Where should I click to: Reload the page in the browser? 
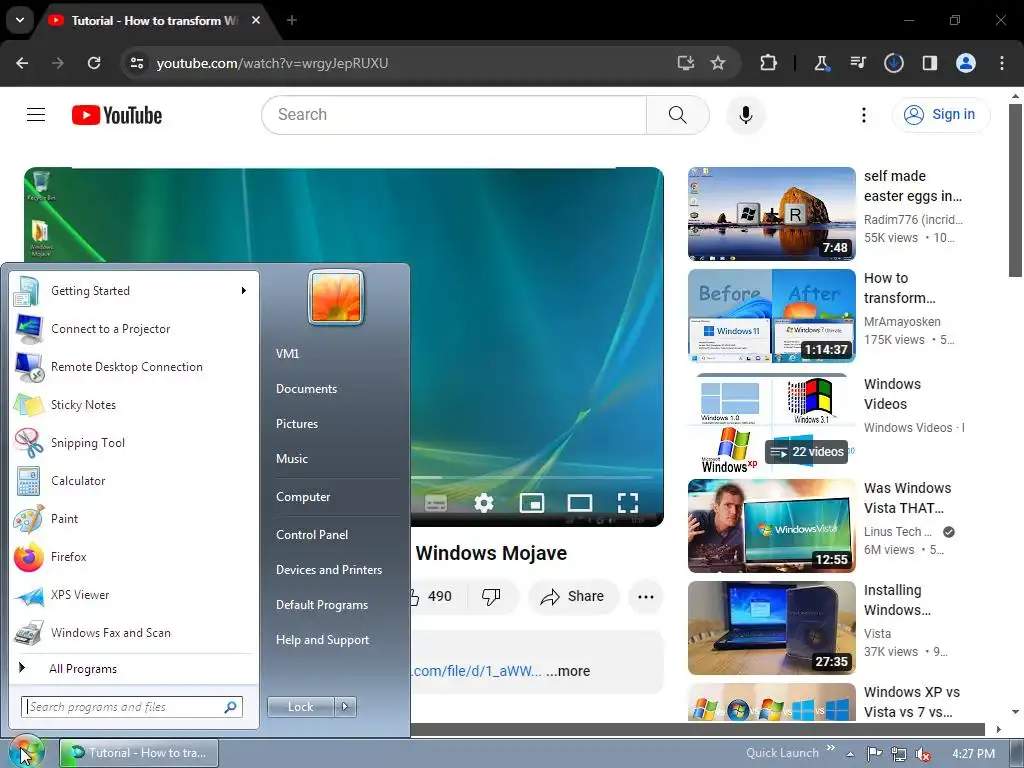(94, 63)
